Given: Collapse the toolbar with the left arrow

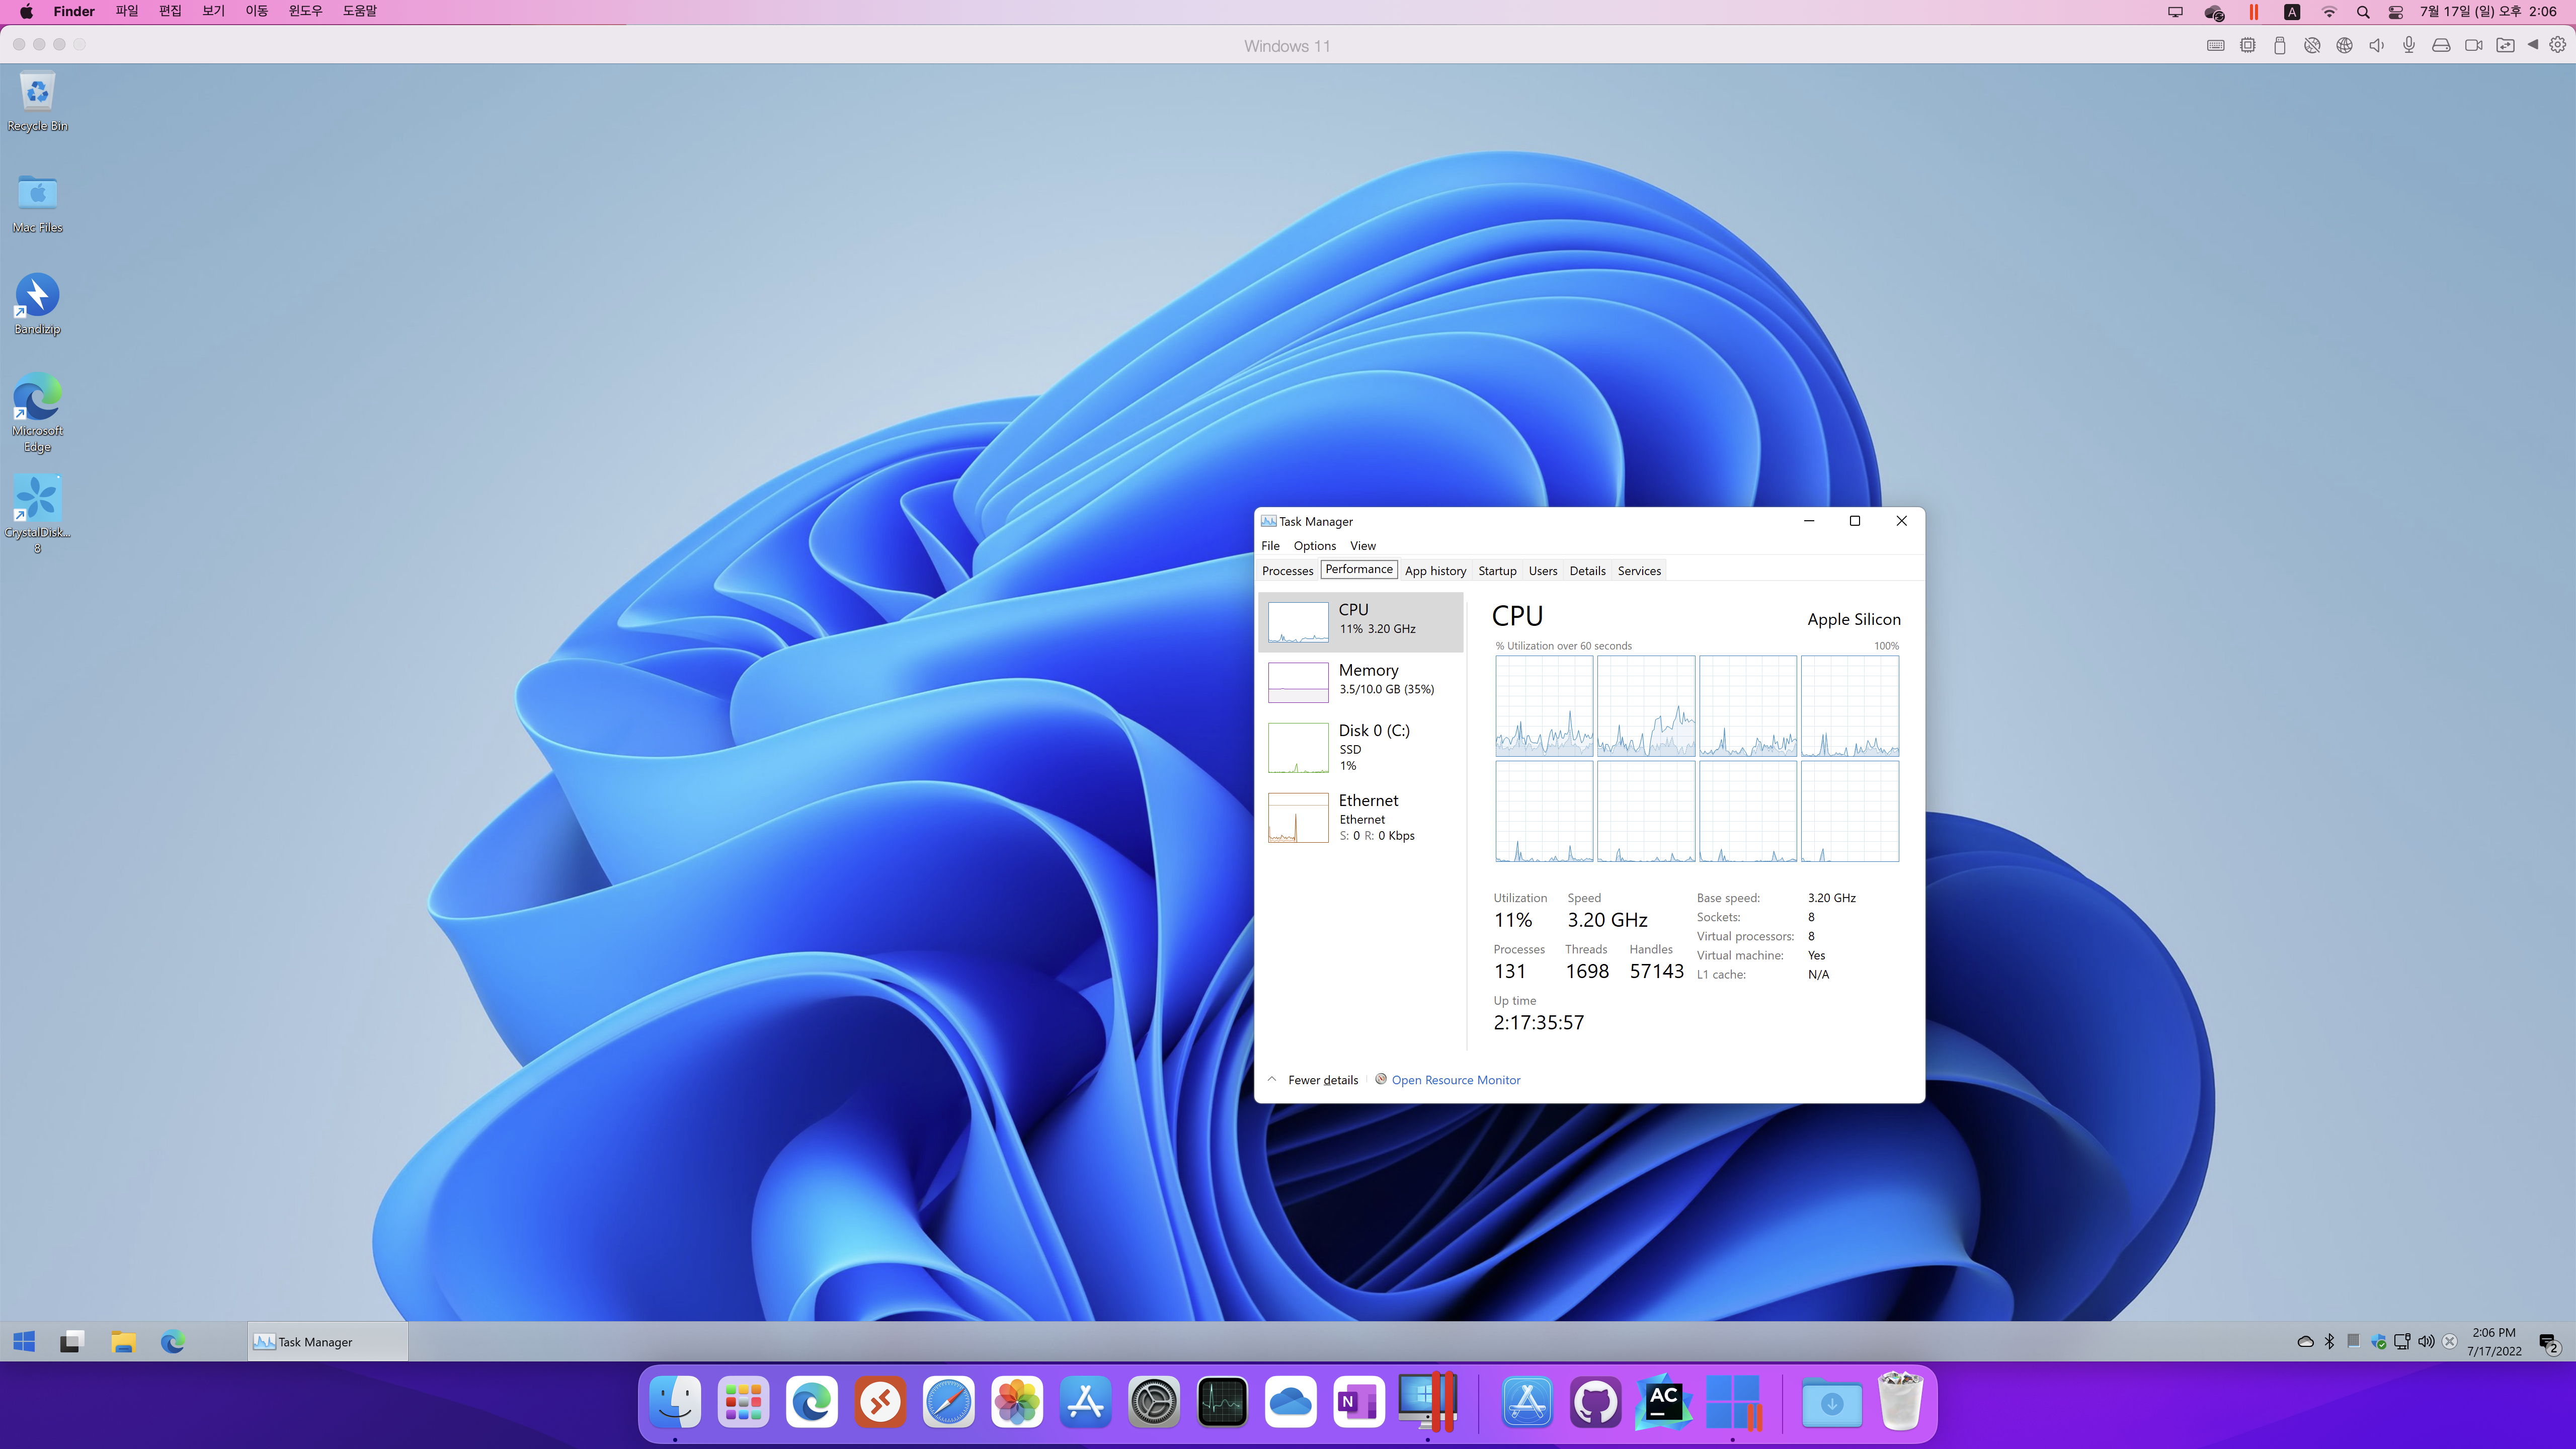Looking at the screenshot, I should click(x=2533, y=45).
